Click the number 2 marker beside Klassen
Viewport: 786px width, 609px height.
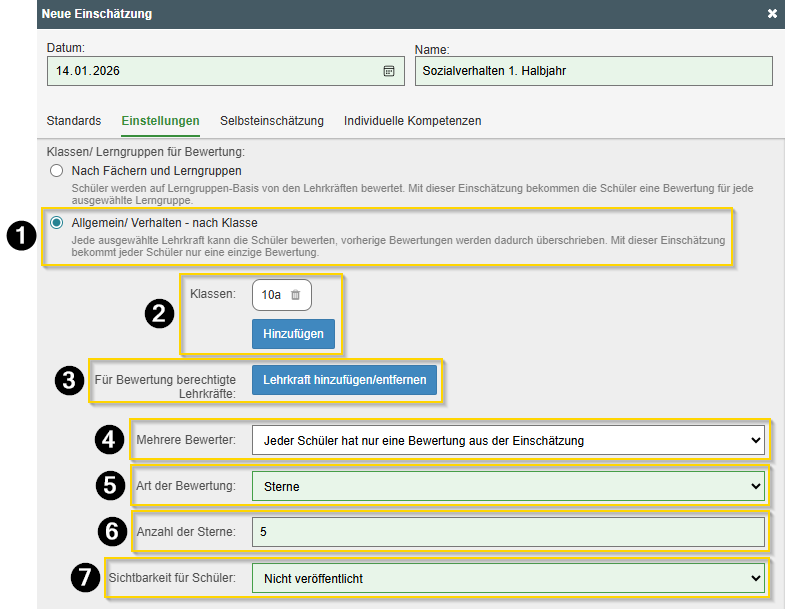click(159, 314)
